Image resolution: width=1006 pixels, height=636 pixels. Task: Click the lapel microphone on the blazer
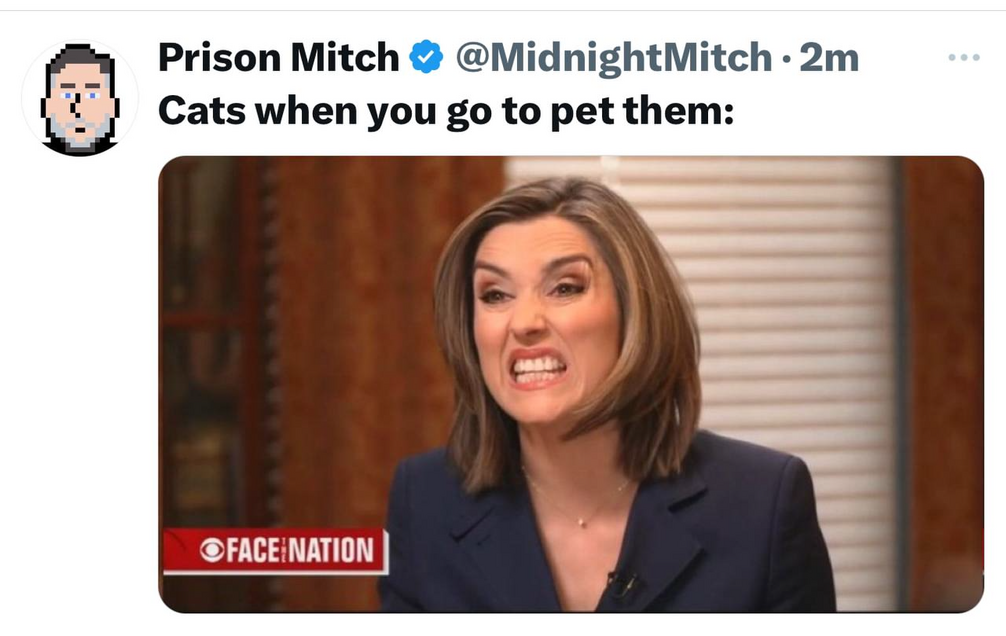click(622, 584)
